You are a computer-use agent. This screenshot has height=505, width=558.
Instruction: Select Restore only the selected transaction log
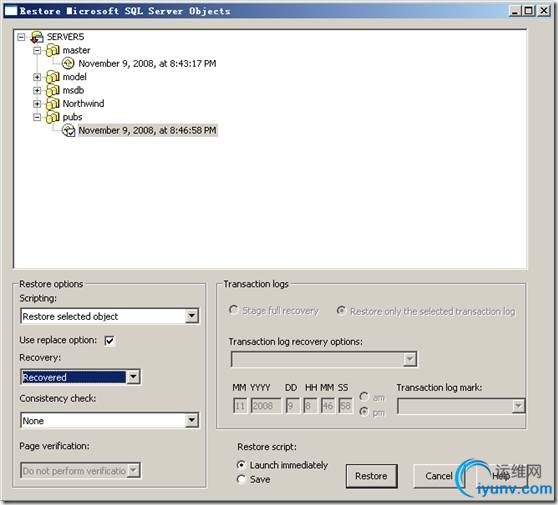point(341,311)
